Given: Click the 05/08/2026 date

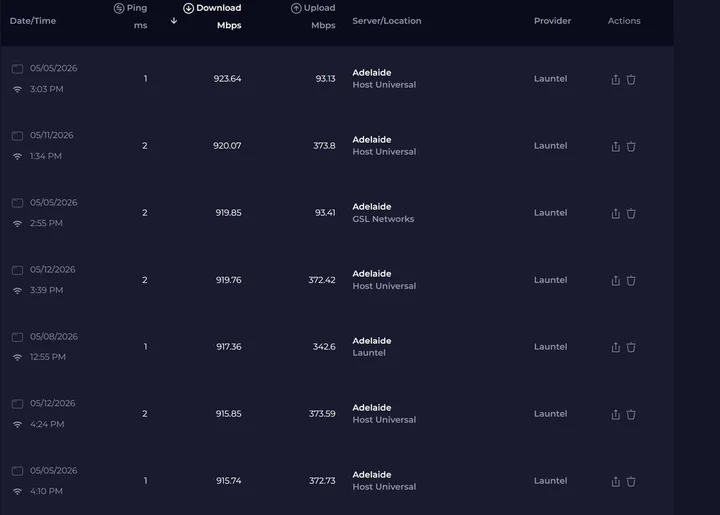Looking at the screenshot, I should (54, 336).
